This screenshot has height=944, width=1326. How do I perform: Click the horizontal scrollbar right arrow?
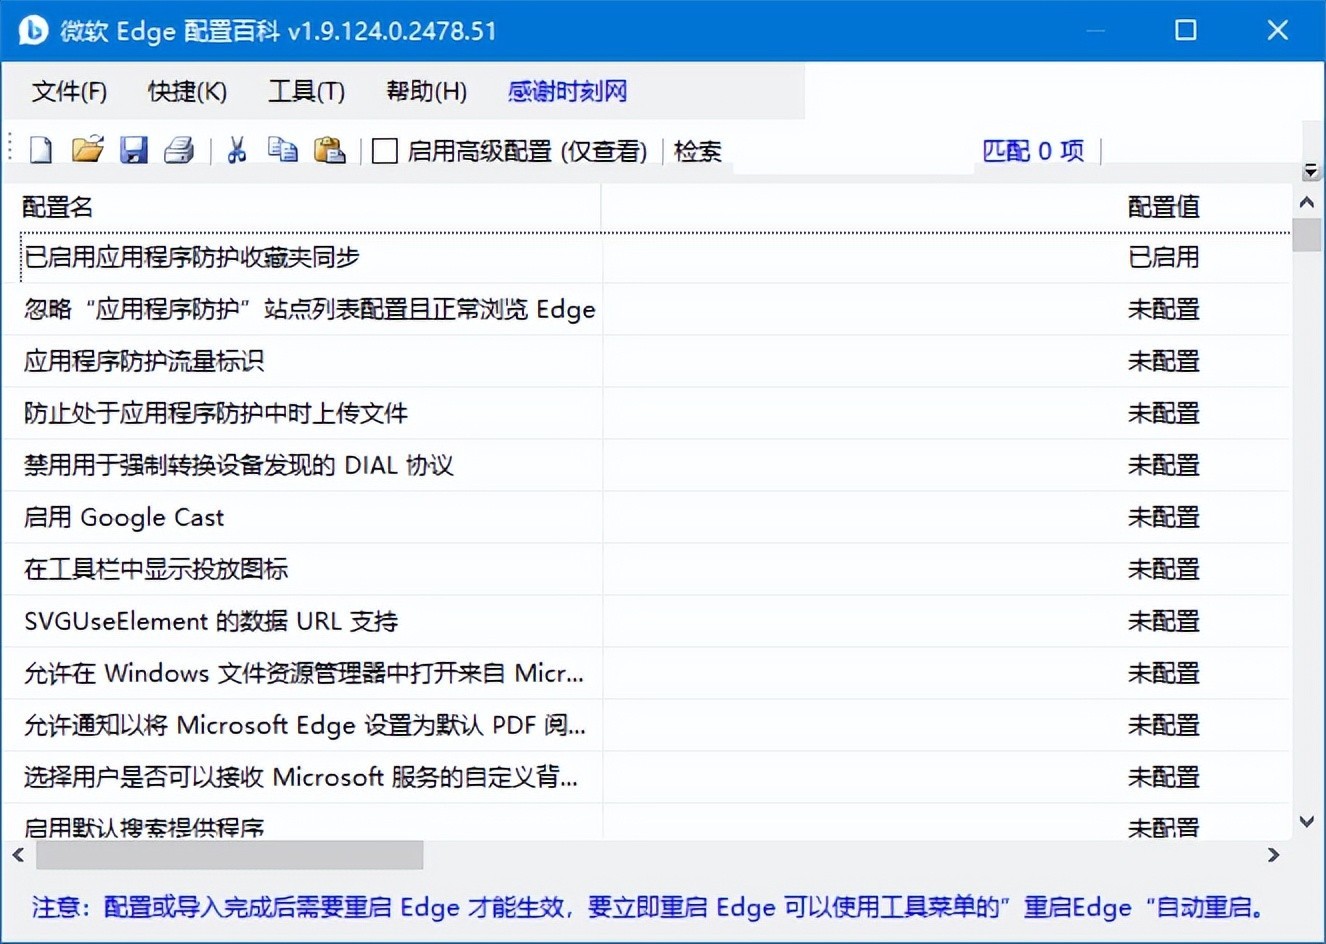[1273, 855]
